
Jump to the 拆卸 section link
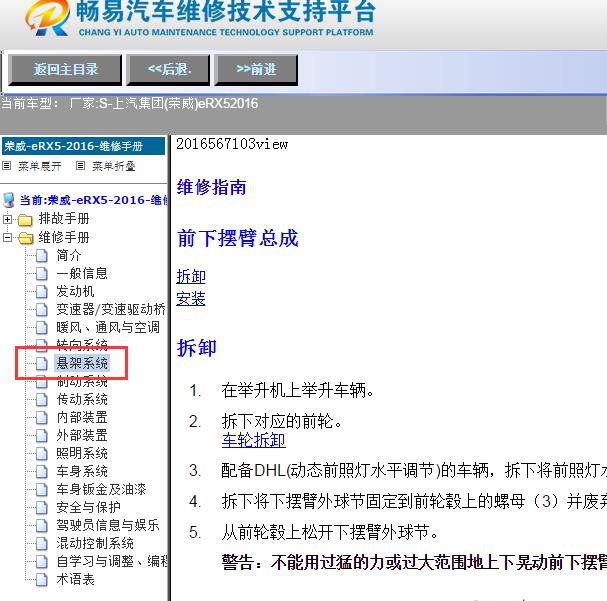click(191, 276)
